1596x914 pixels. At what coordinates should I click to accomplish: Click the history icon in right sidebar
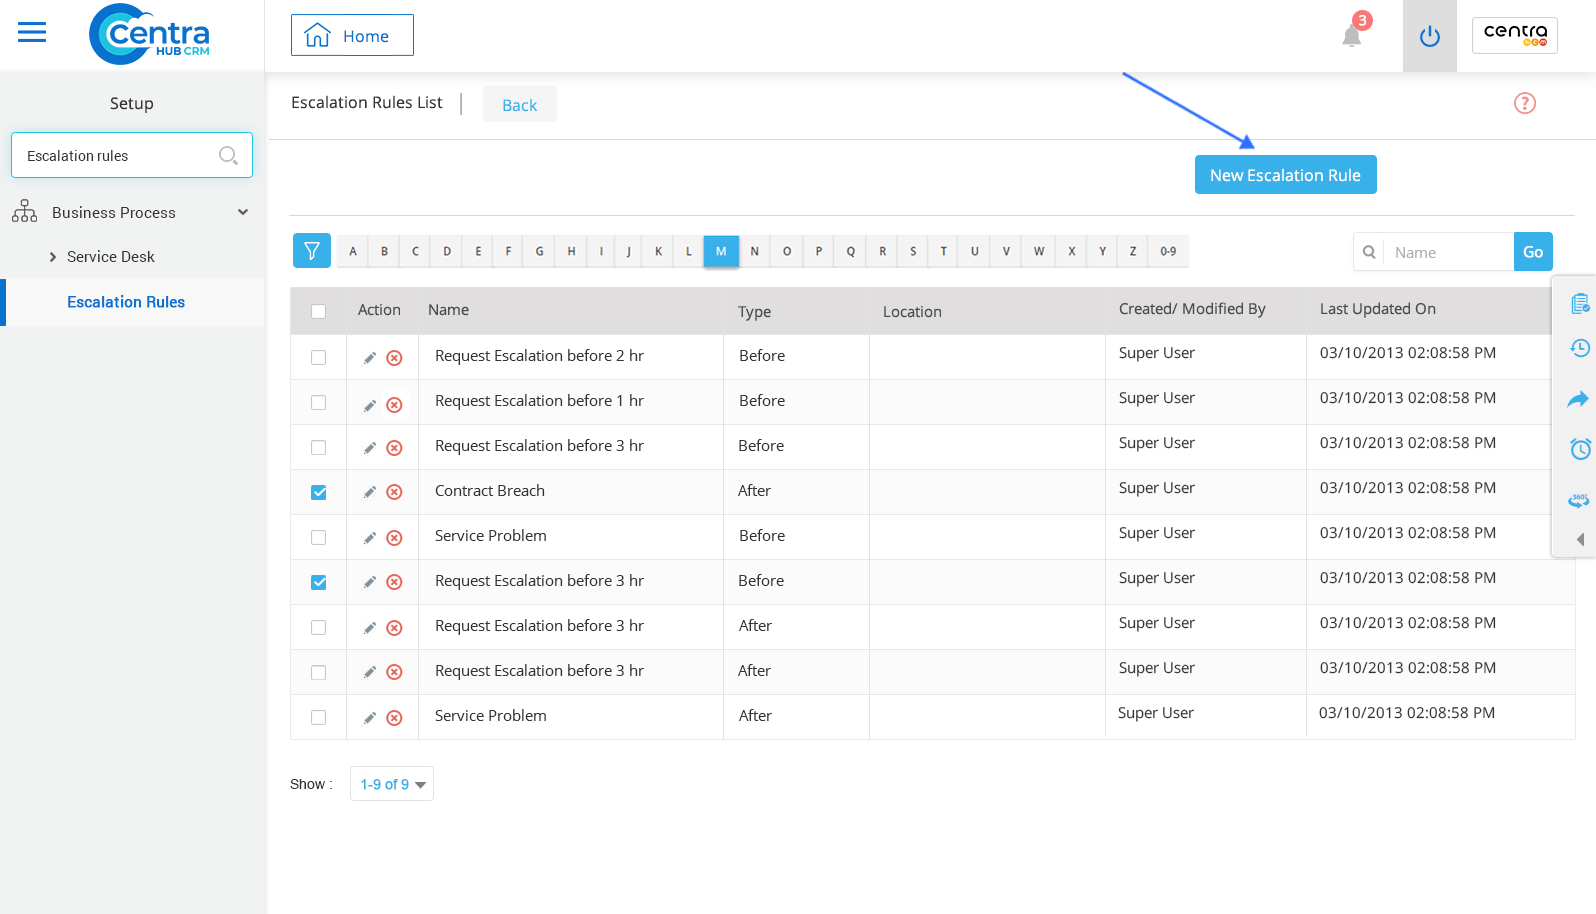[1580, 348]
